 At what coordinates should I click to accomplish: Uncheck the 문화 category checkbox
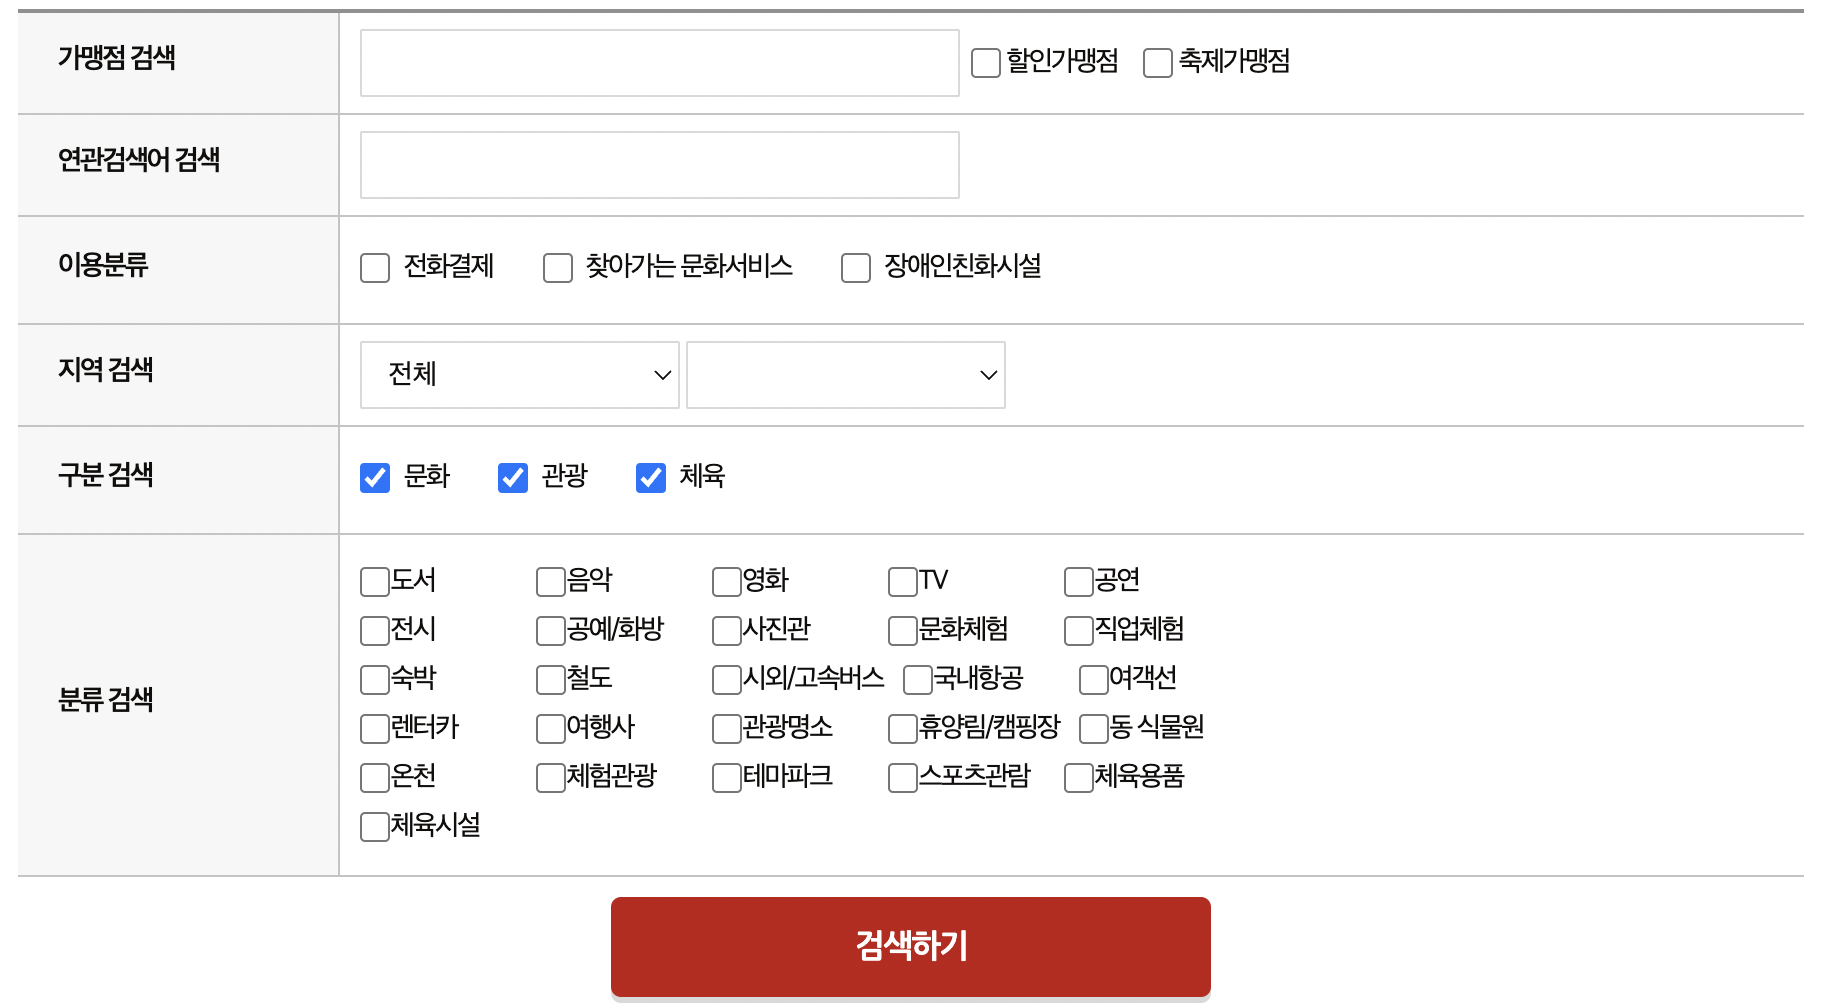pyautogui.click(x=375, y=478)
